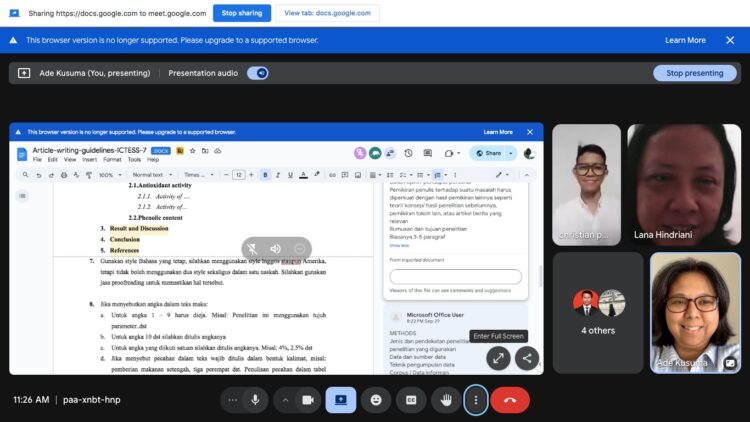Dismiss the unsupported browser banner in Meet
The width and height of the screenshot is (750, 422).
click(x=730, y=40)
